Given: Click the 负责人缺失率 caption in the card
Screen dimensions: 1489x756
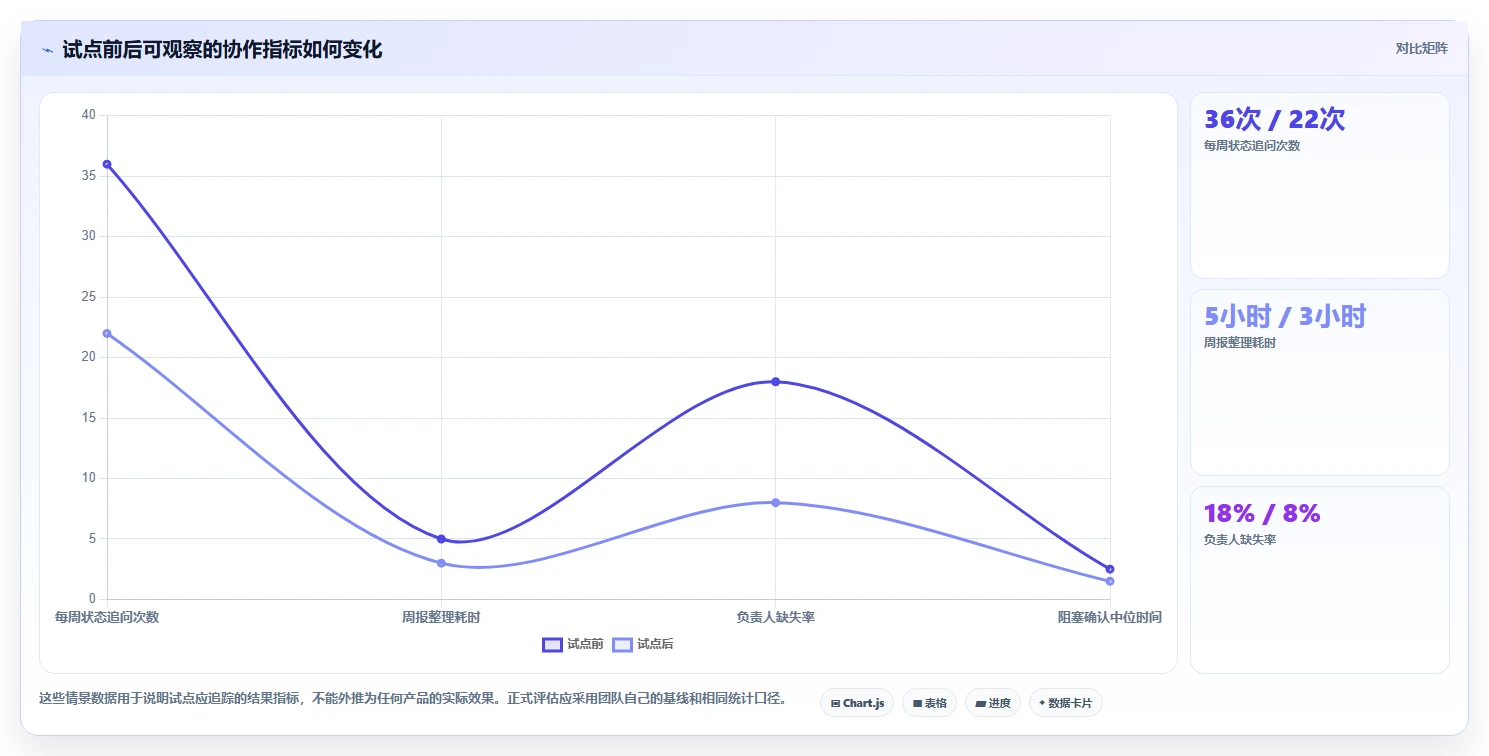Looking at the screenshot, I should 1240,540.
